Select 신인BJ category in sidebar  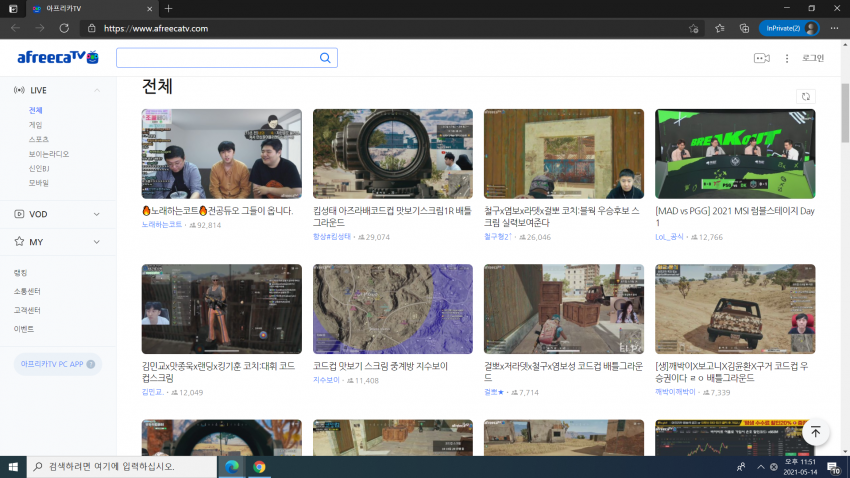click(x=38, y=169)
